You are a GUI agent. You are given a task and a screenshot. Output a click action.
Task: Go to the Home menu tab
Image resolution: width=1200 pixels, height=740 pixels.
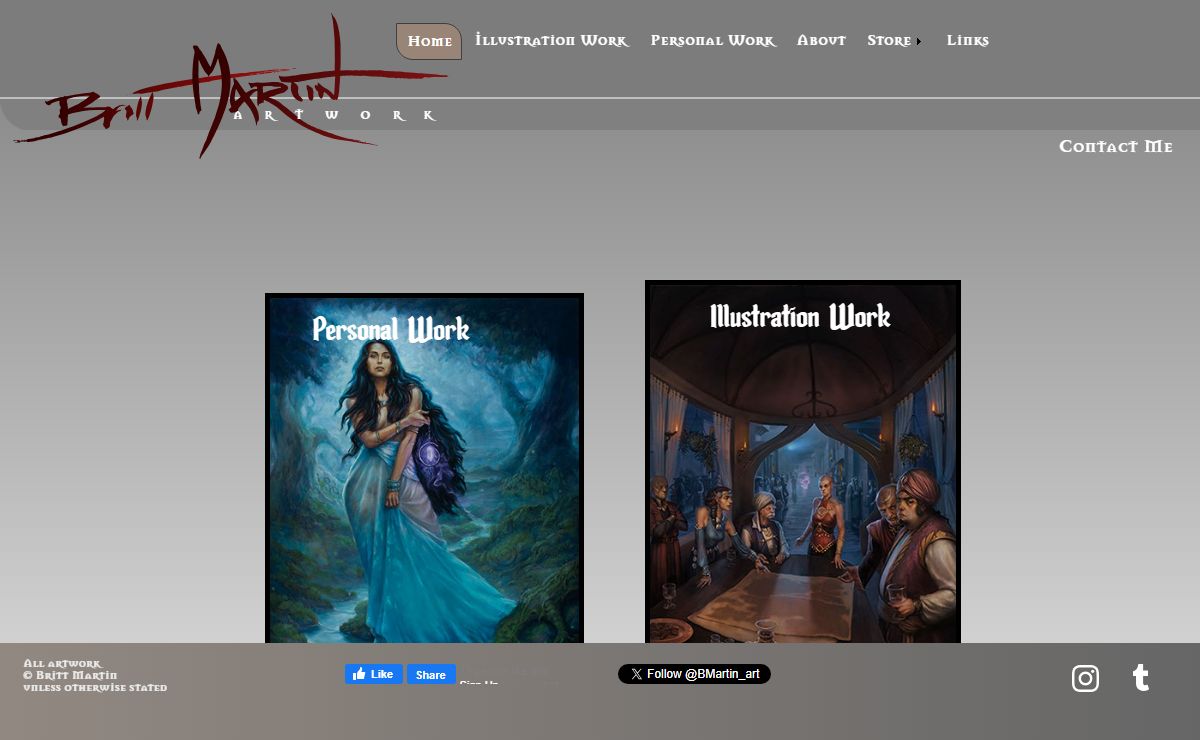pyautogui.click(x=429, y=41)
